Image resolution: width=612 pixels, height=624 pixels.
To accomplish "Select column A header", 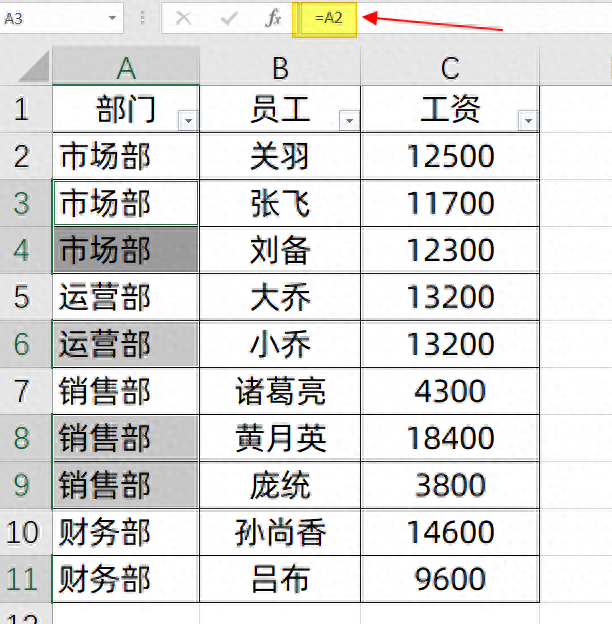I will click(x=126, y=66).
